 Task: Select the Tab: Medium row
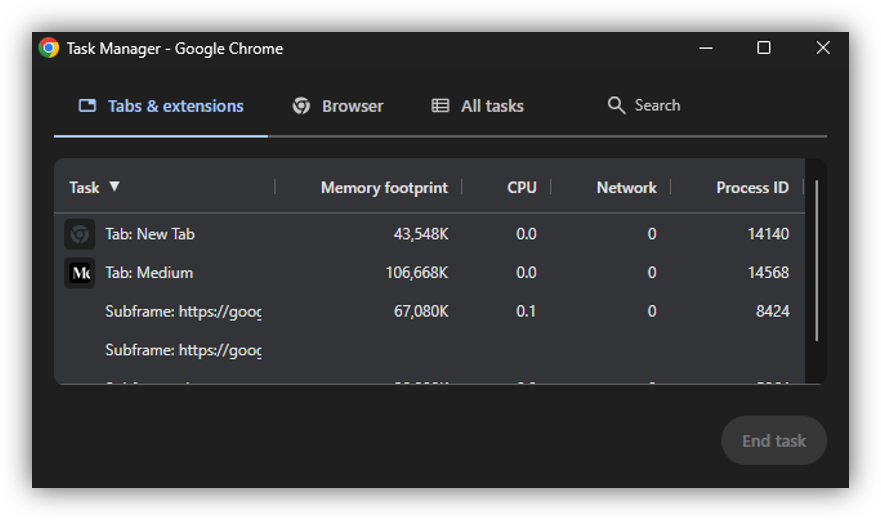[x=429, y=273]
